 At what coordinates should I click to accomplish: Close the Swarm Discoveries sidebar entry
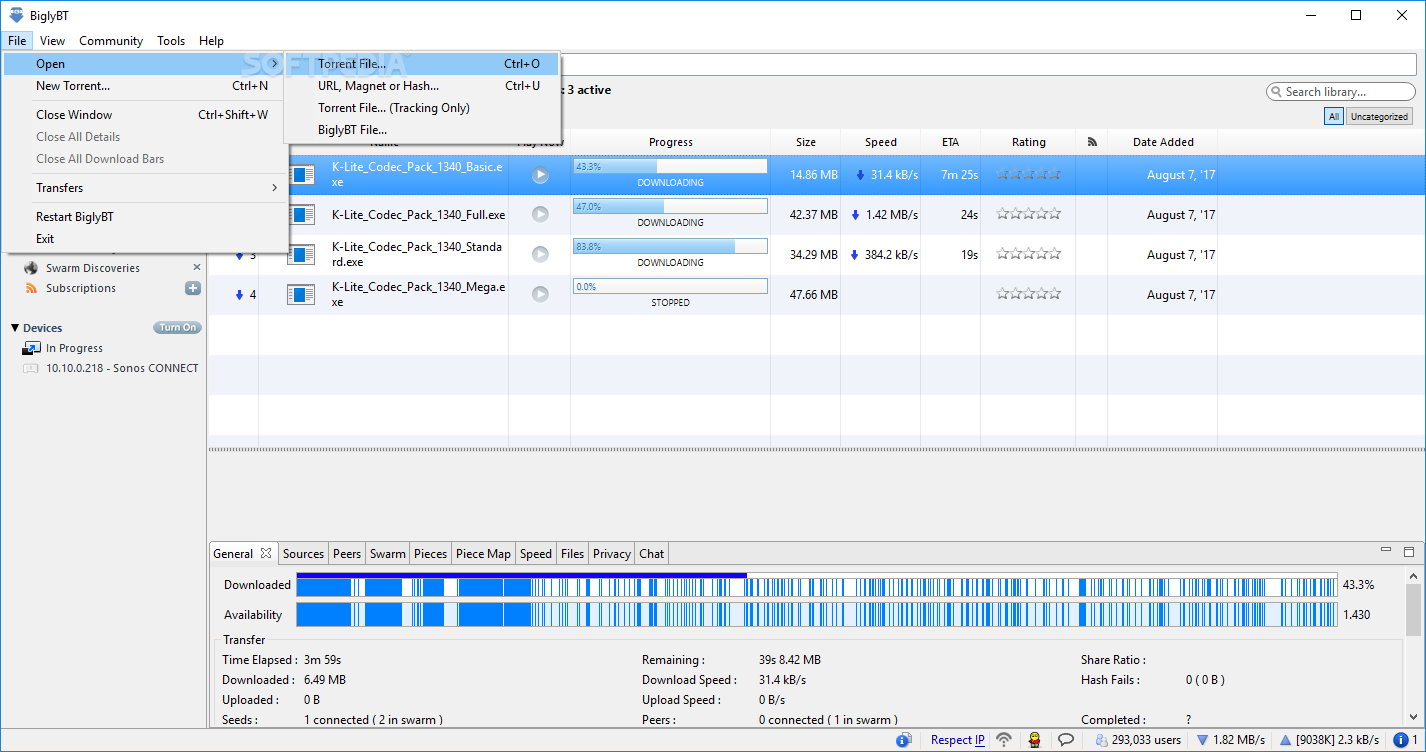click(197, 267)
